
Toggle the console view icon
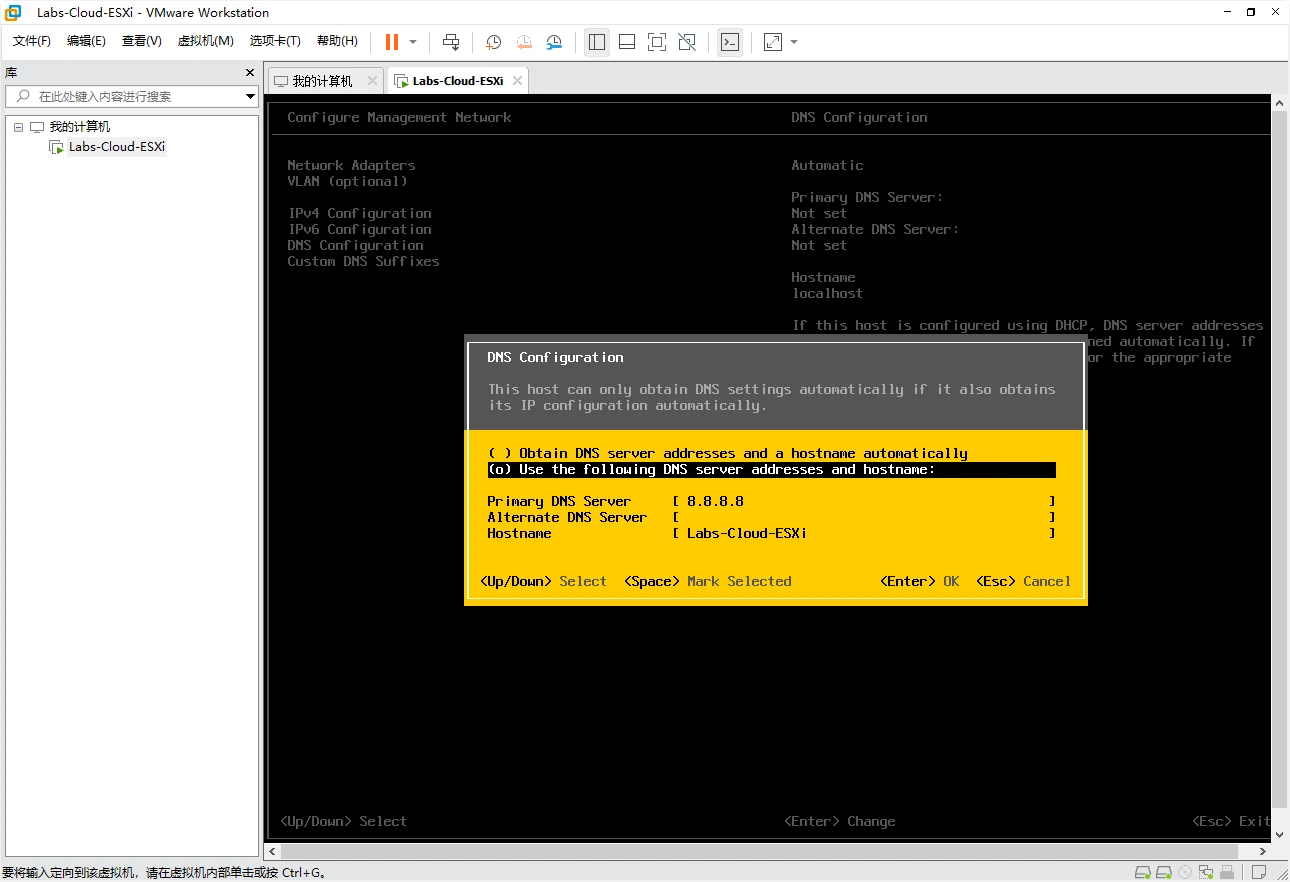pos(730,42)
